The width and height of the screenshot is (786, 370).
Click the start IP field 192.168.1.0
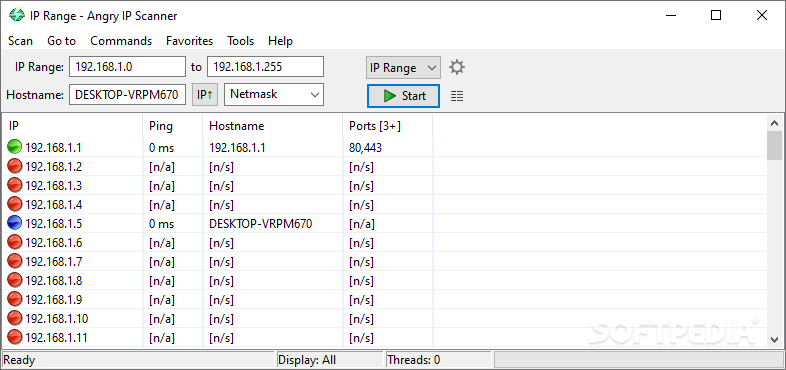click(127, 67)
